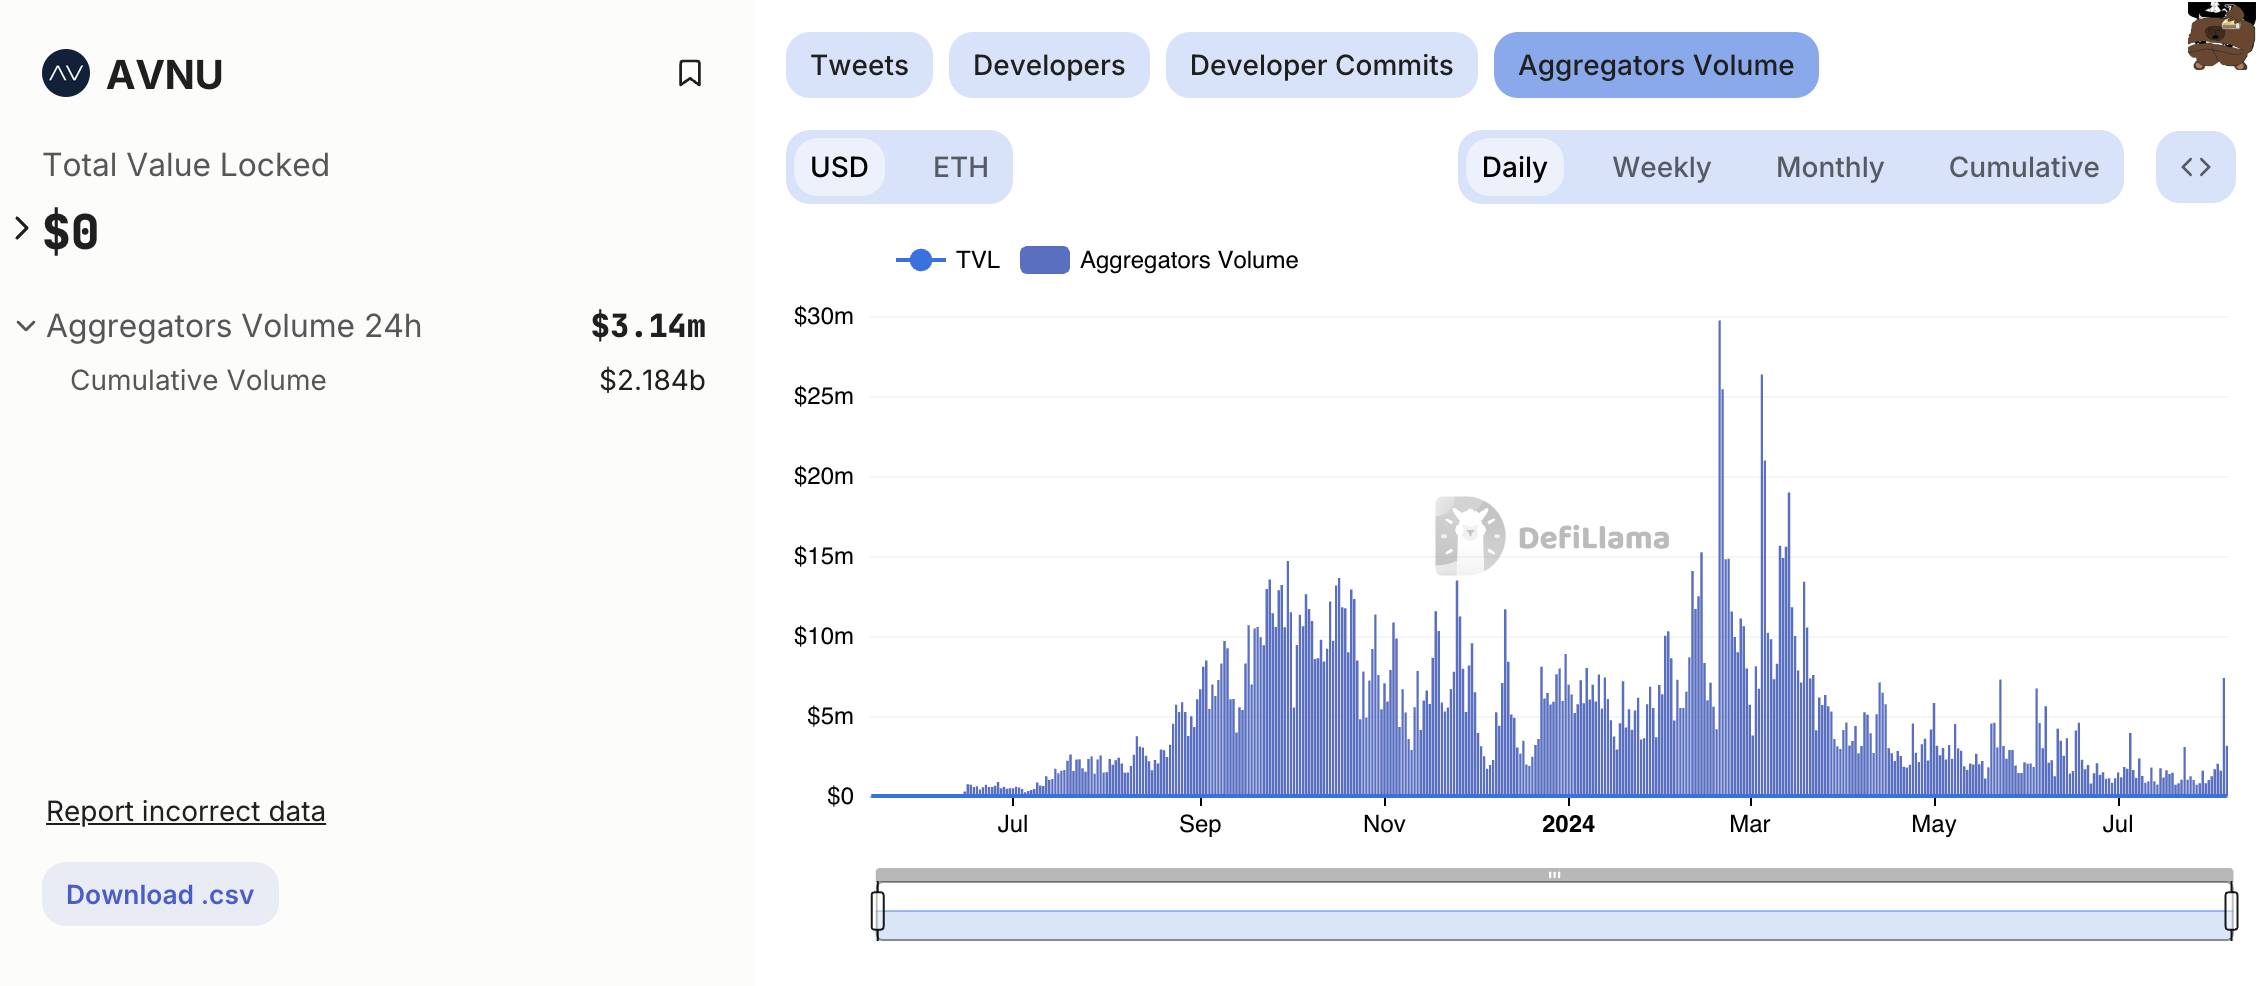Select the Weekly grouping option
This screenshot has height=986, width=2264.
tap(1661, 167)
